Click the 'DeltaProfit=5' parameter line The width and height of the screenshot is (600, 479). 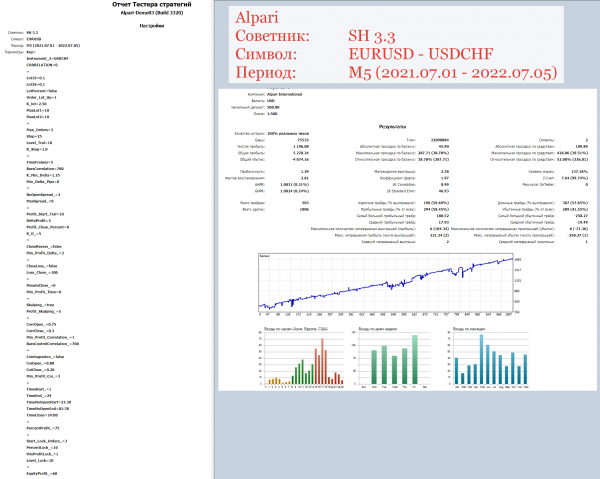point(39,221)
